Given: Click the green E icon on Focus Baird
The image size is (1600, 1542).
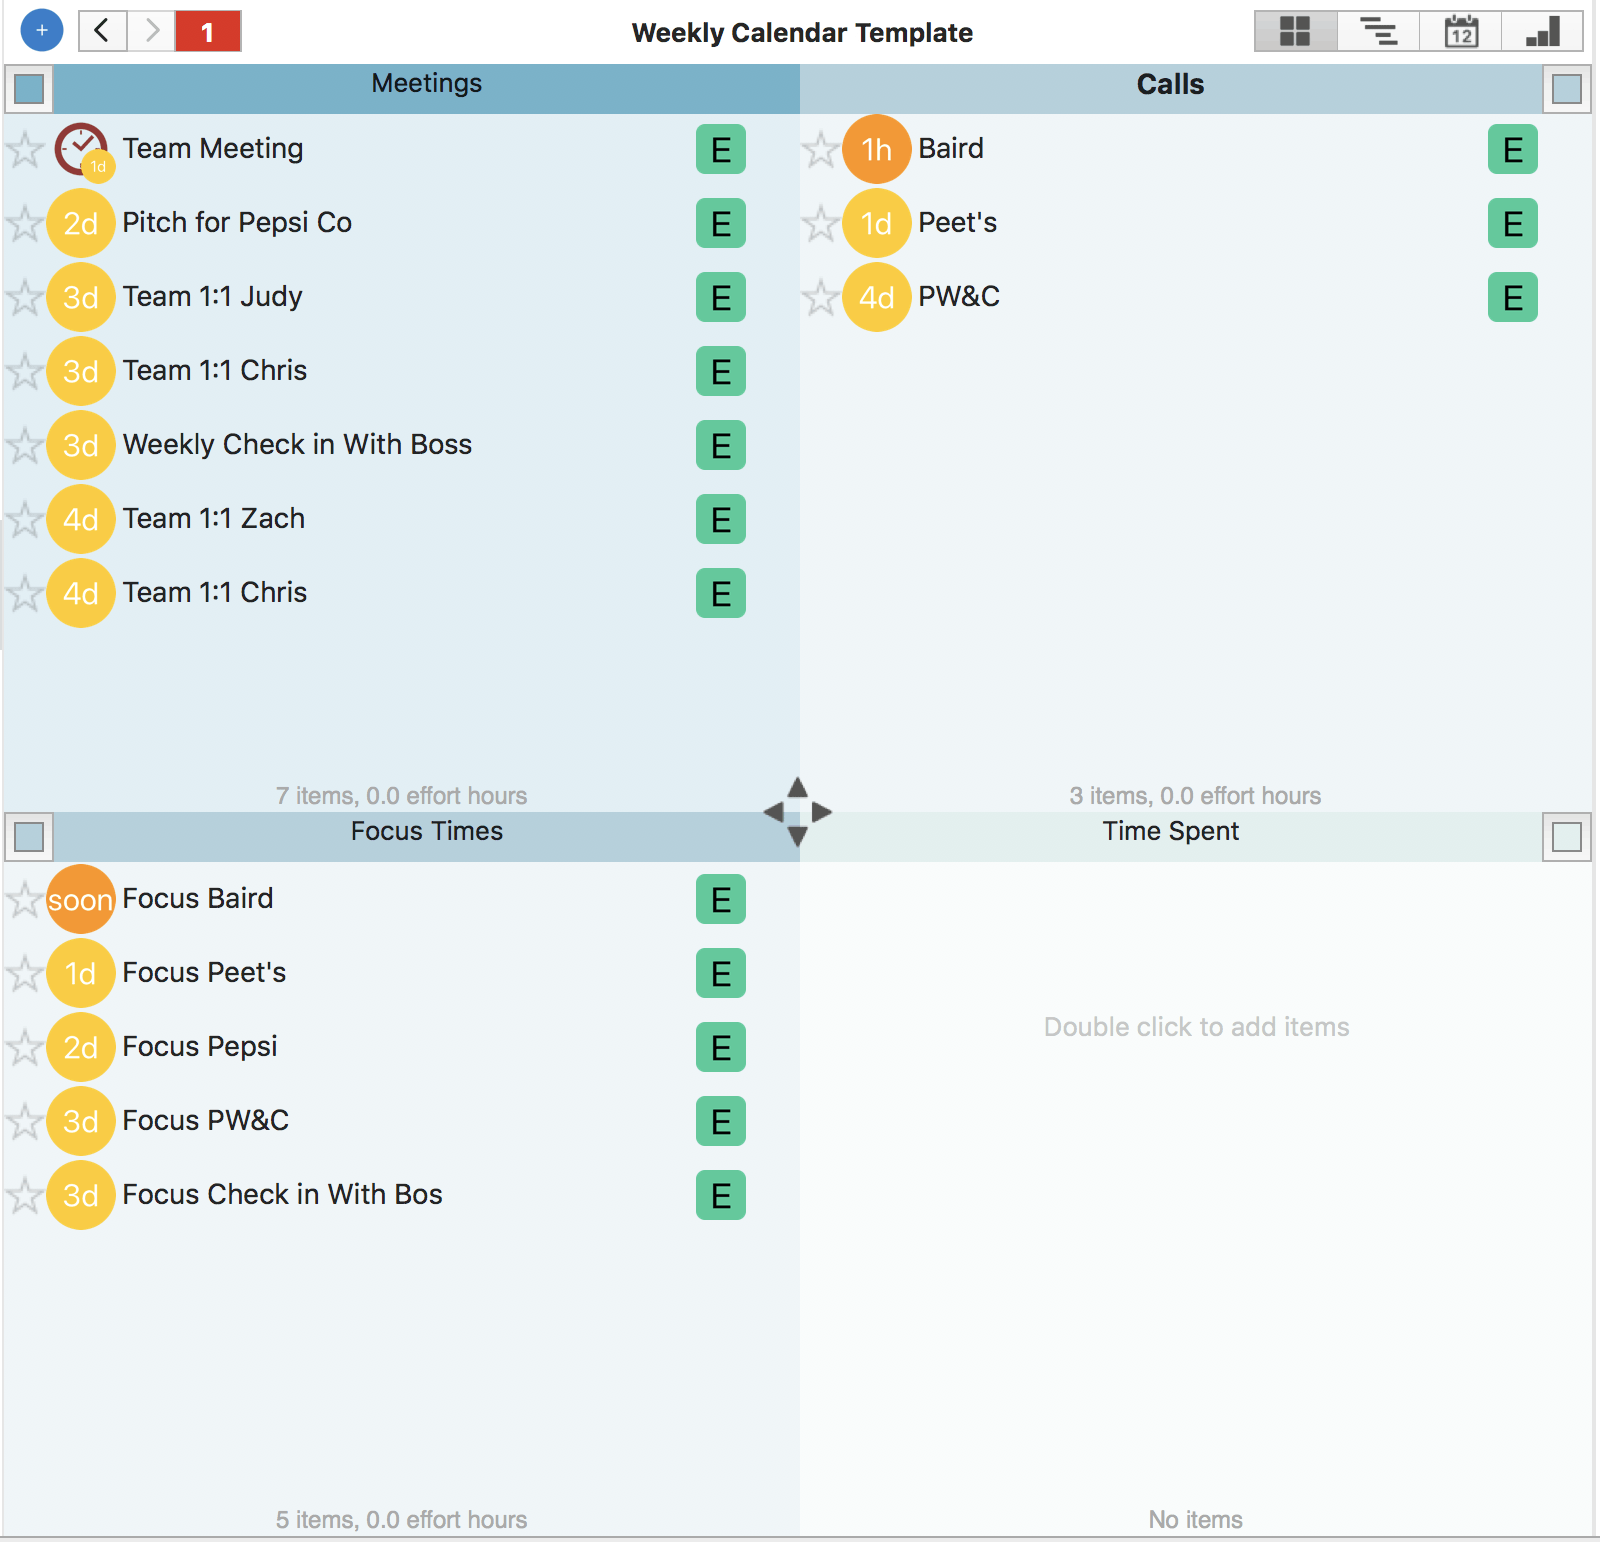Looking at the screenshot, I should point(721,899).
